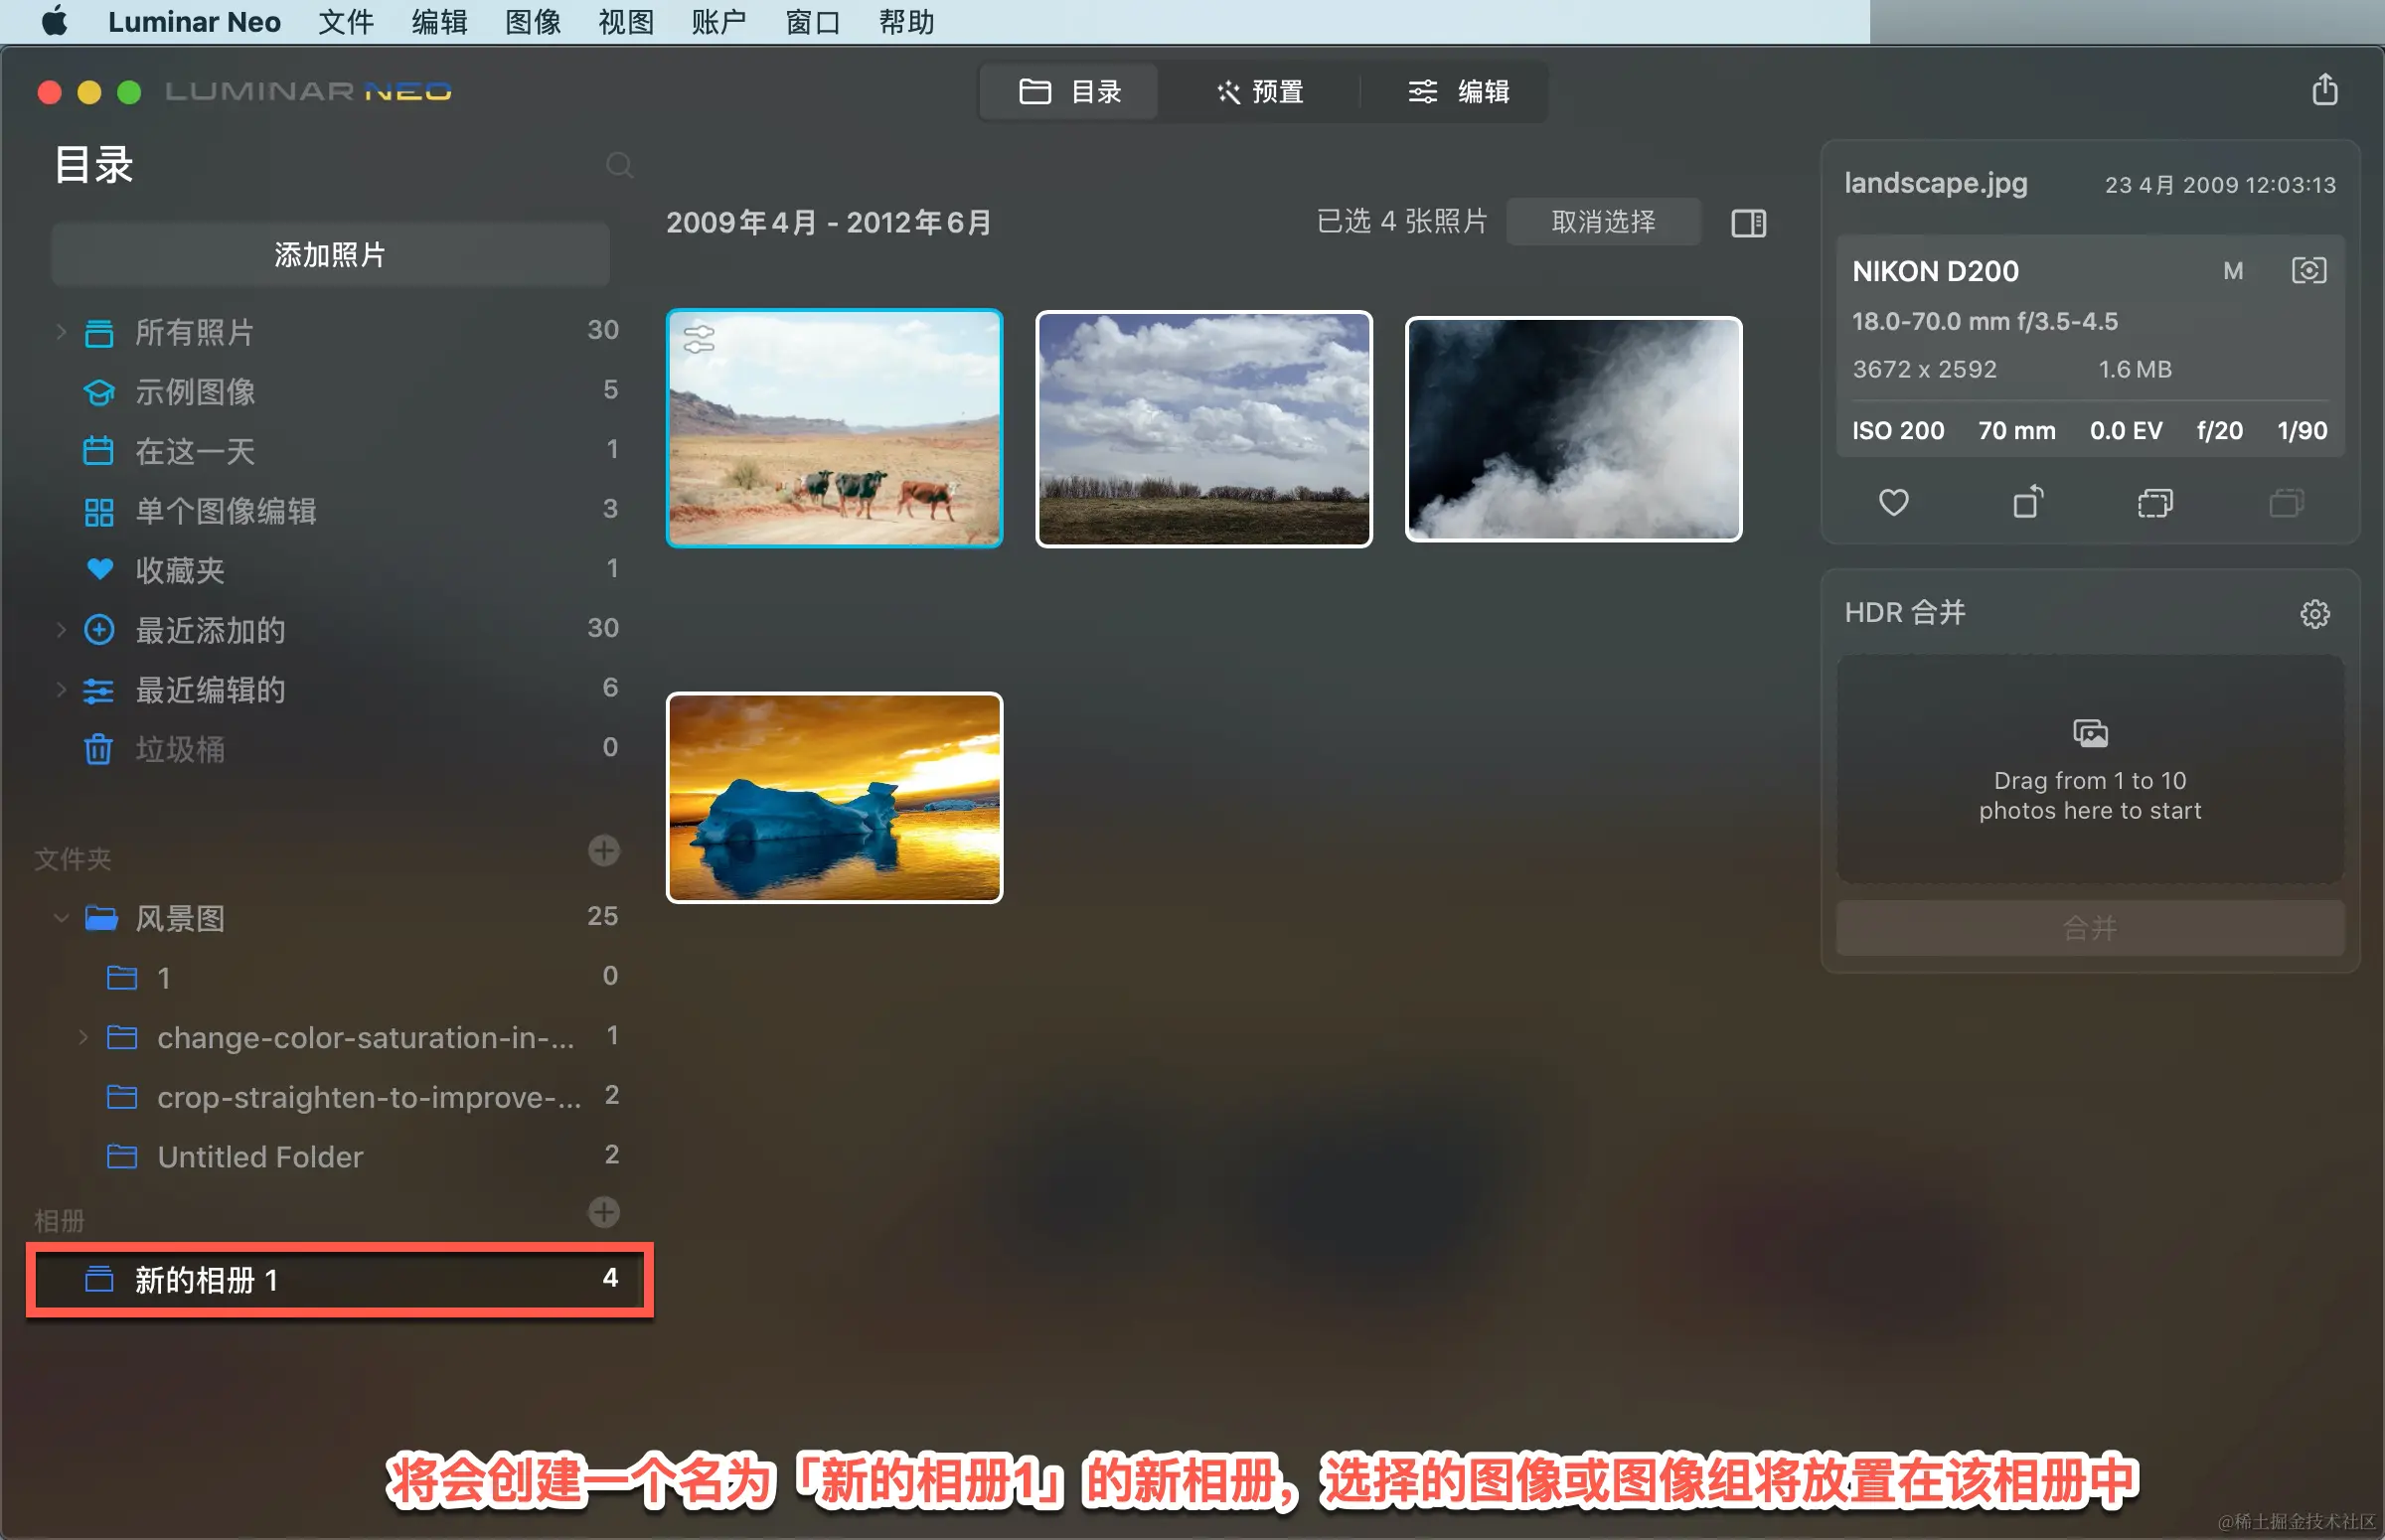
Task: Click the 添加照片 button
Action: point(330,254)
